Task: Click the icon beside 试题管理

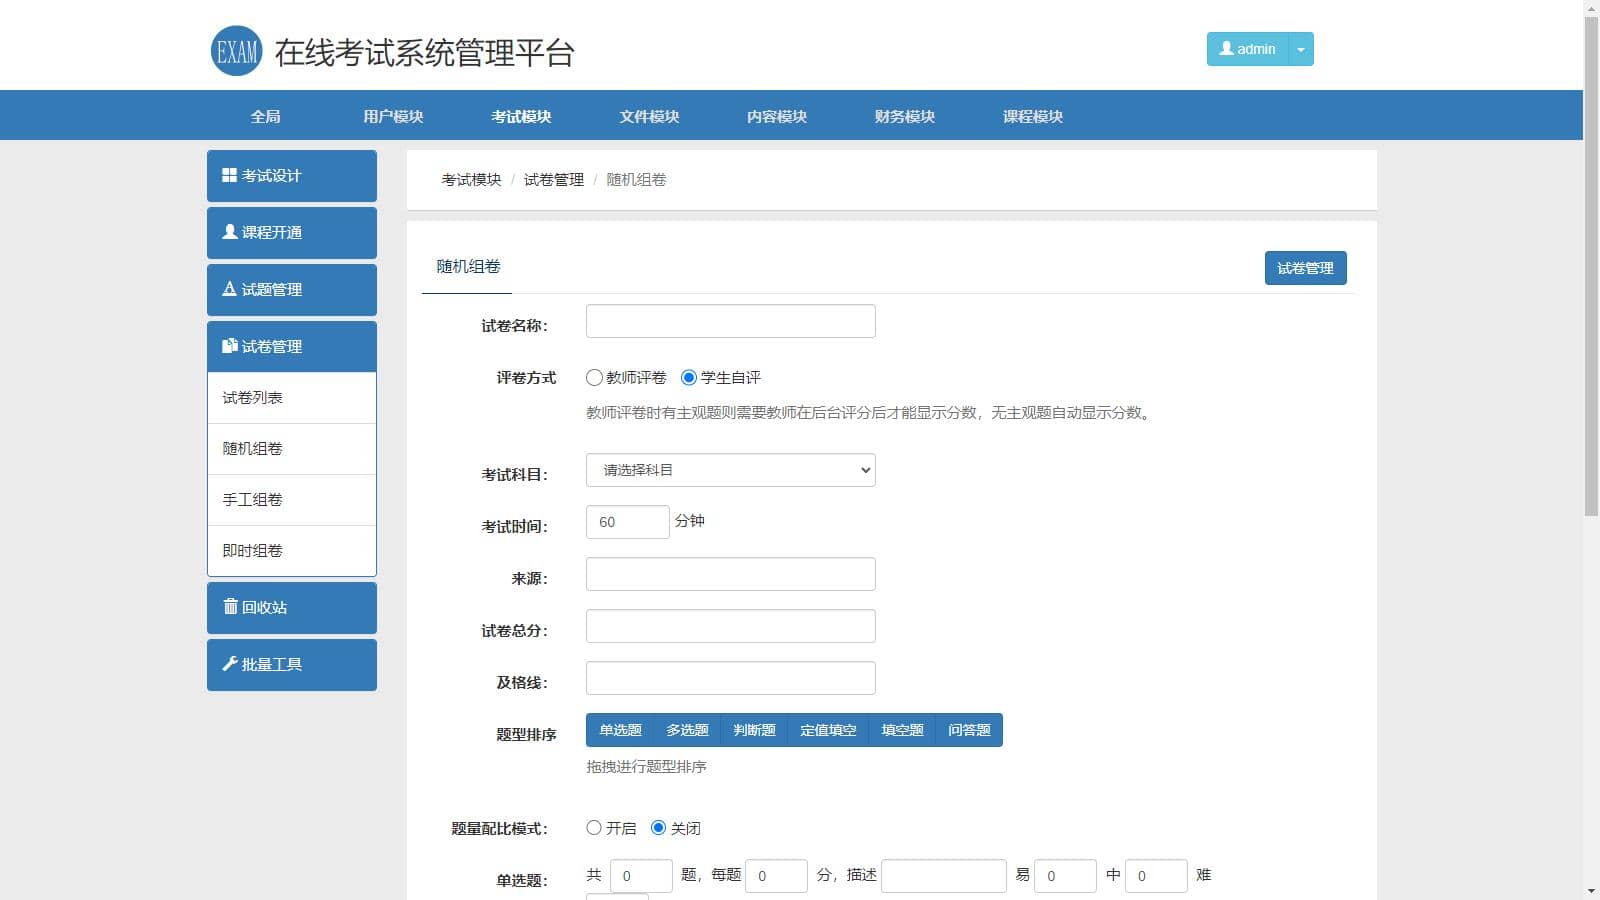Action: point(229,289)
